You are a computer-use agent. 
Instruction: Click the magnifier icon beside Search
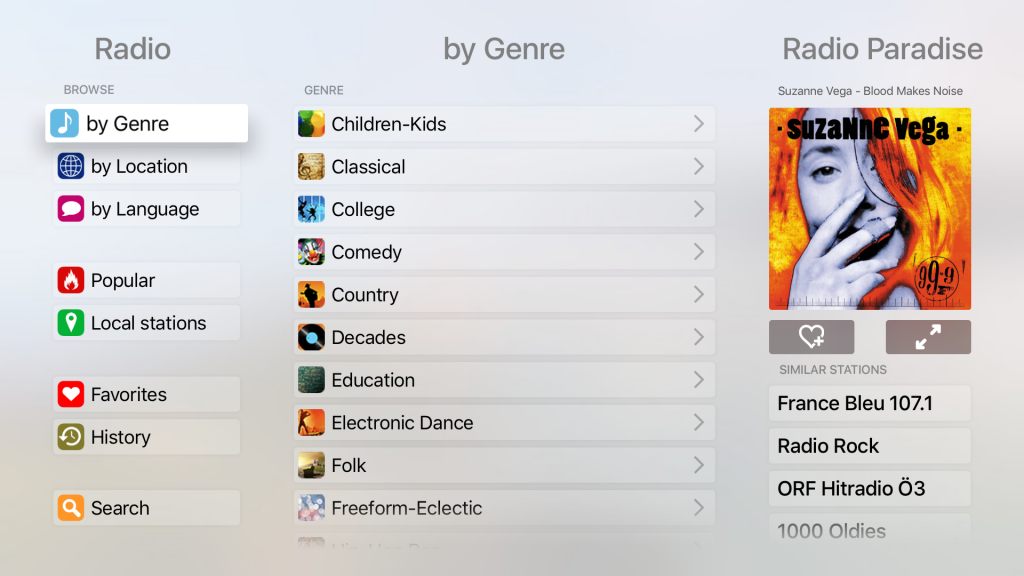69,508
